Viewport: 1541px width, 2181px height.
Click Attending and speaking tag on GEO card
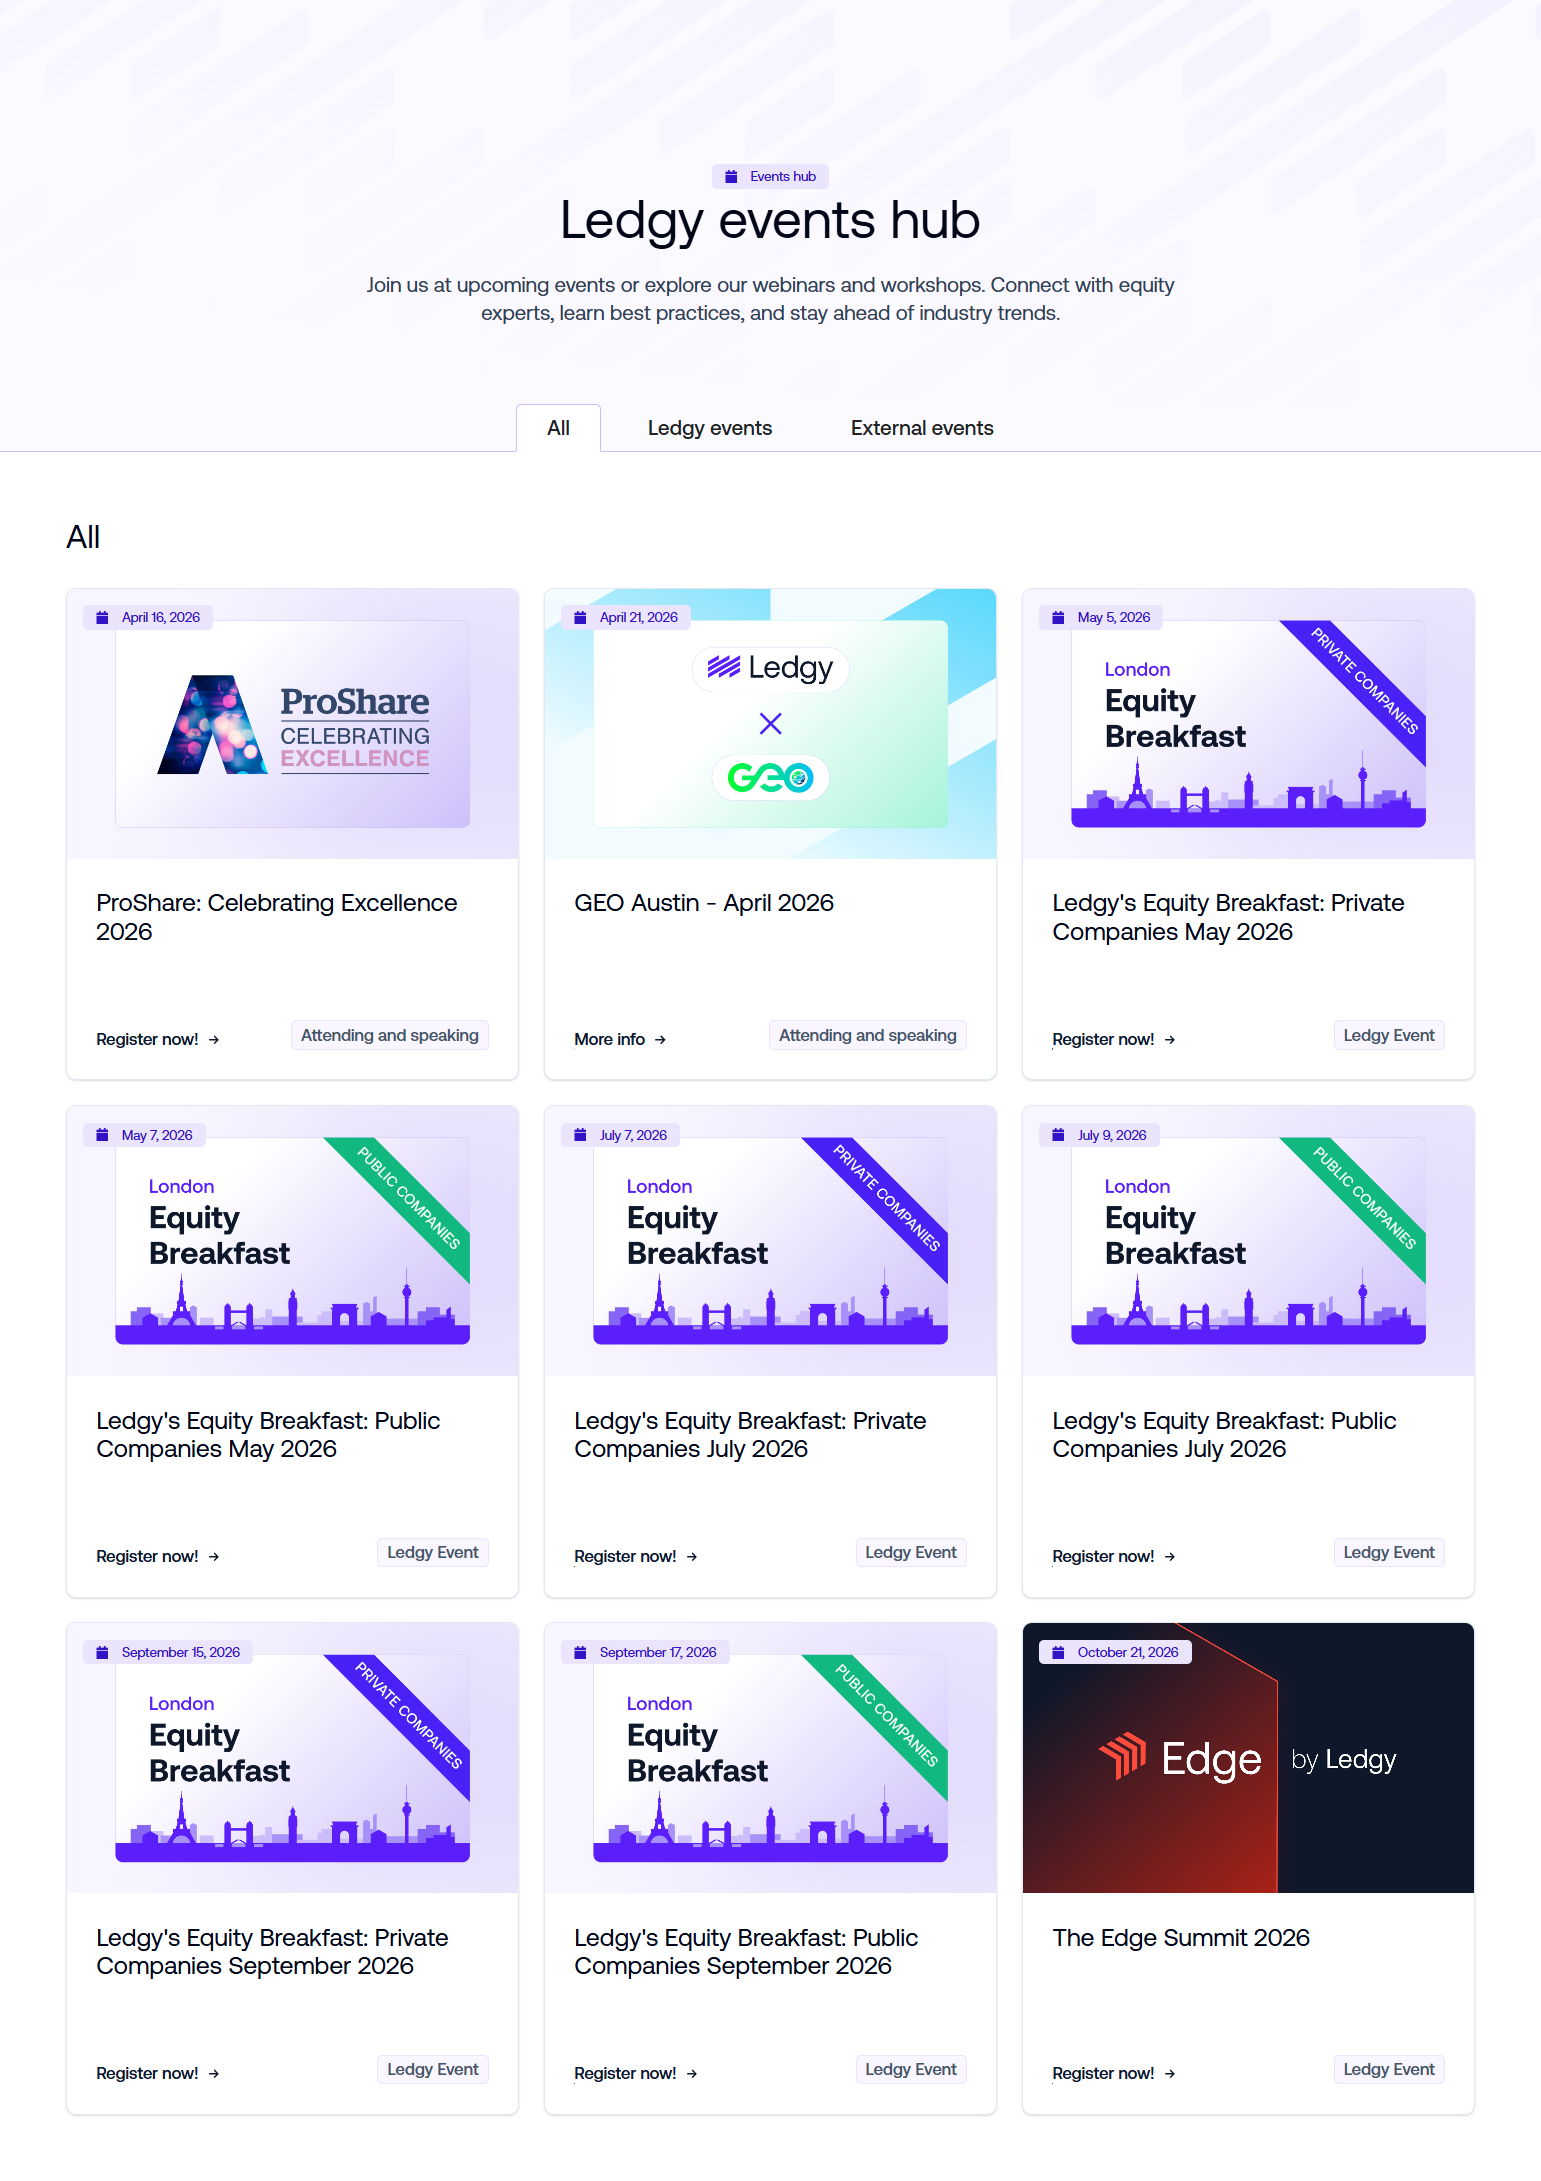click(x=868, y=1035)
